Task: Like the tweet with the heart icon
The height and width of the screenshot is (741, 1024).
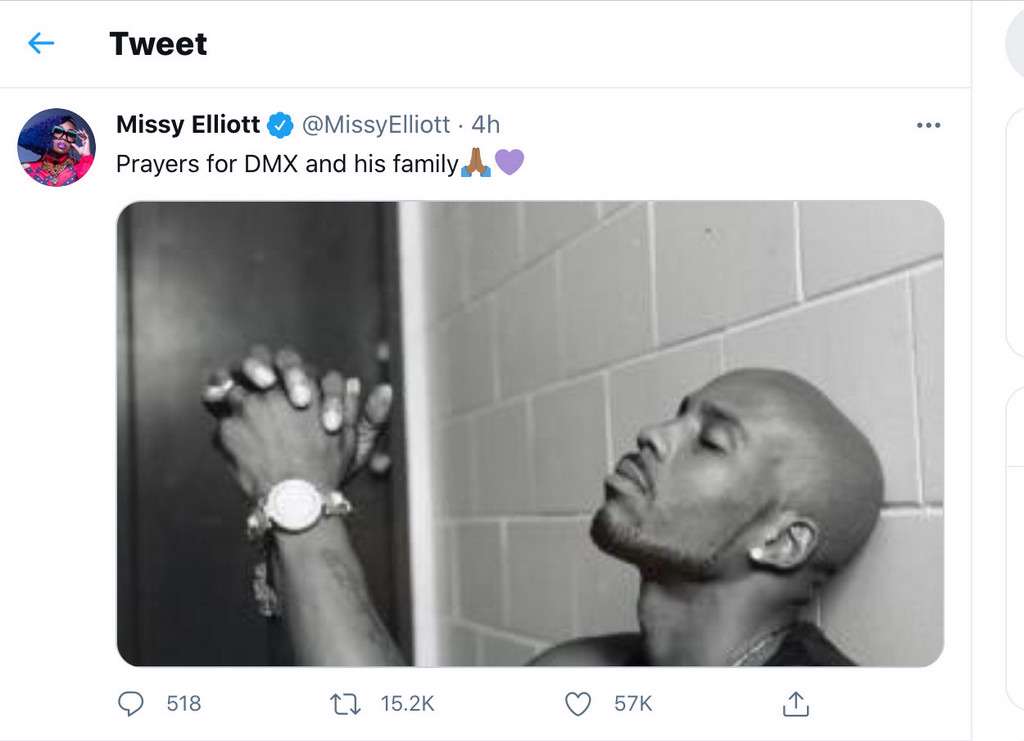Action: click(x=577, y=704)
